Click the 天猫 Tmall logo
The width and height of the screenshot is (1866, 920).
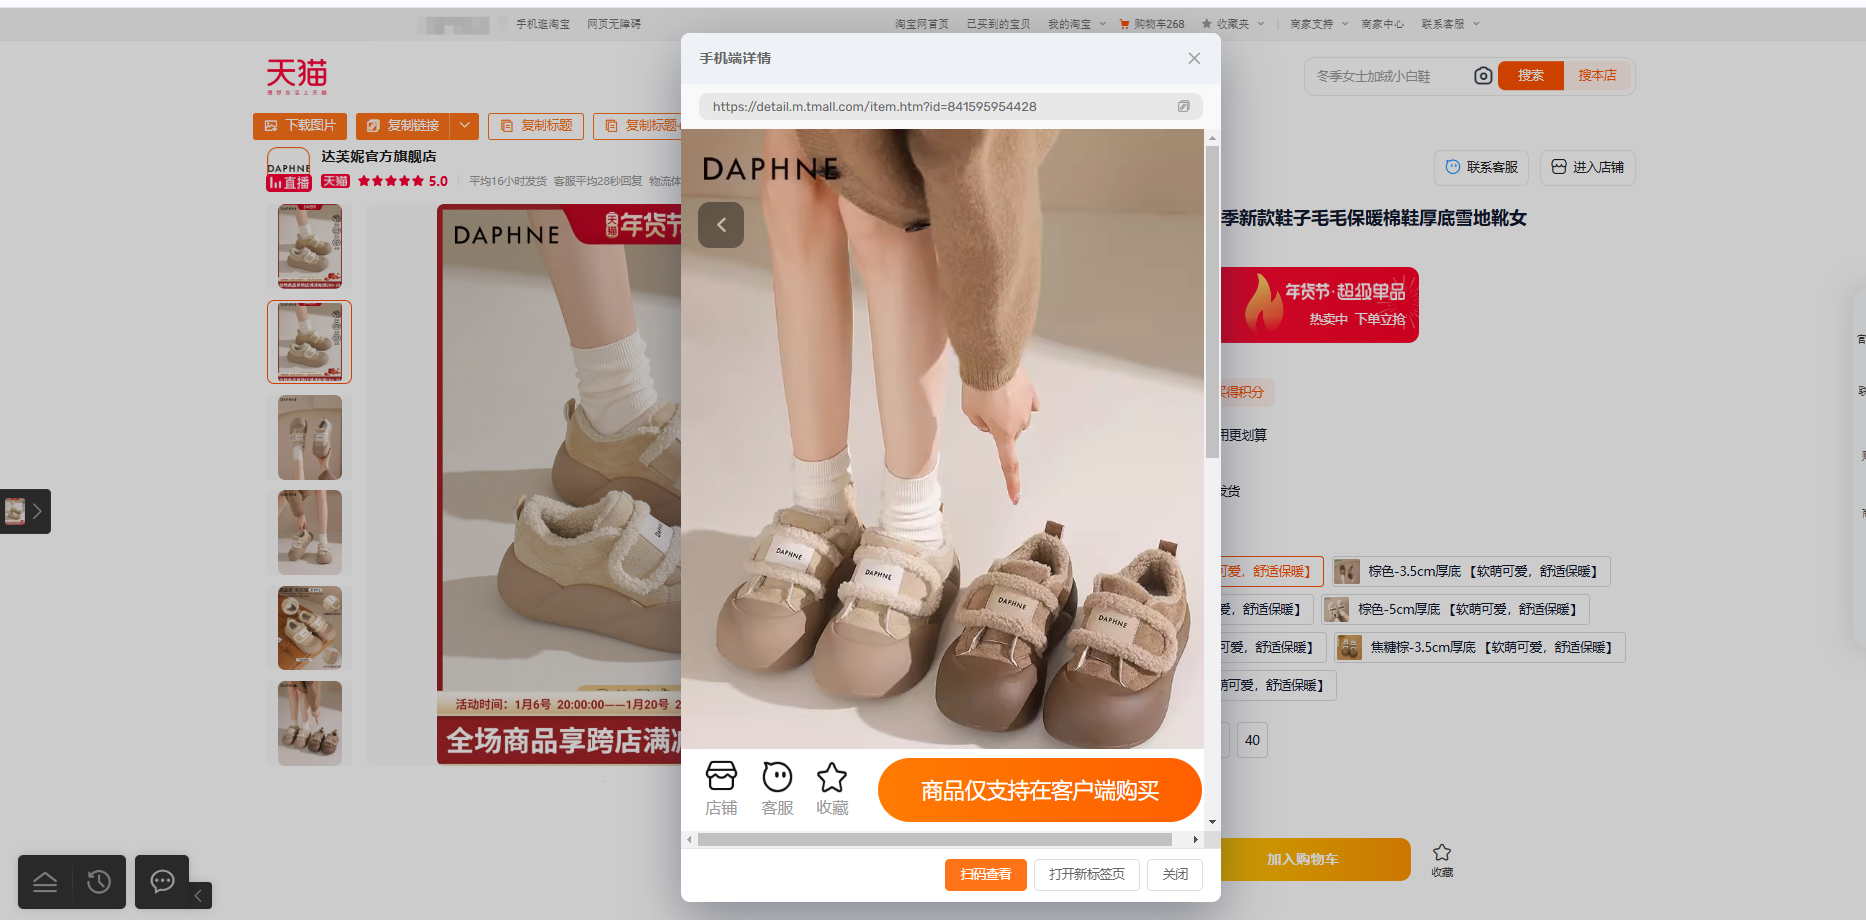coord(297,76)
